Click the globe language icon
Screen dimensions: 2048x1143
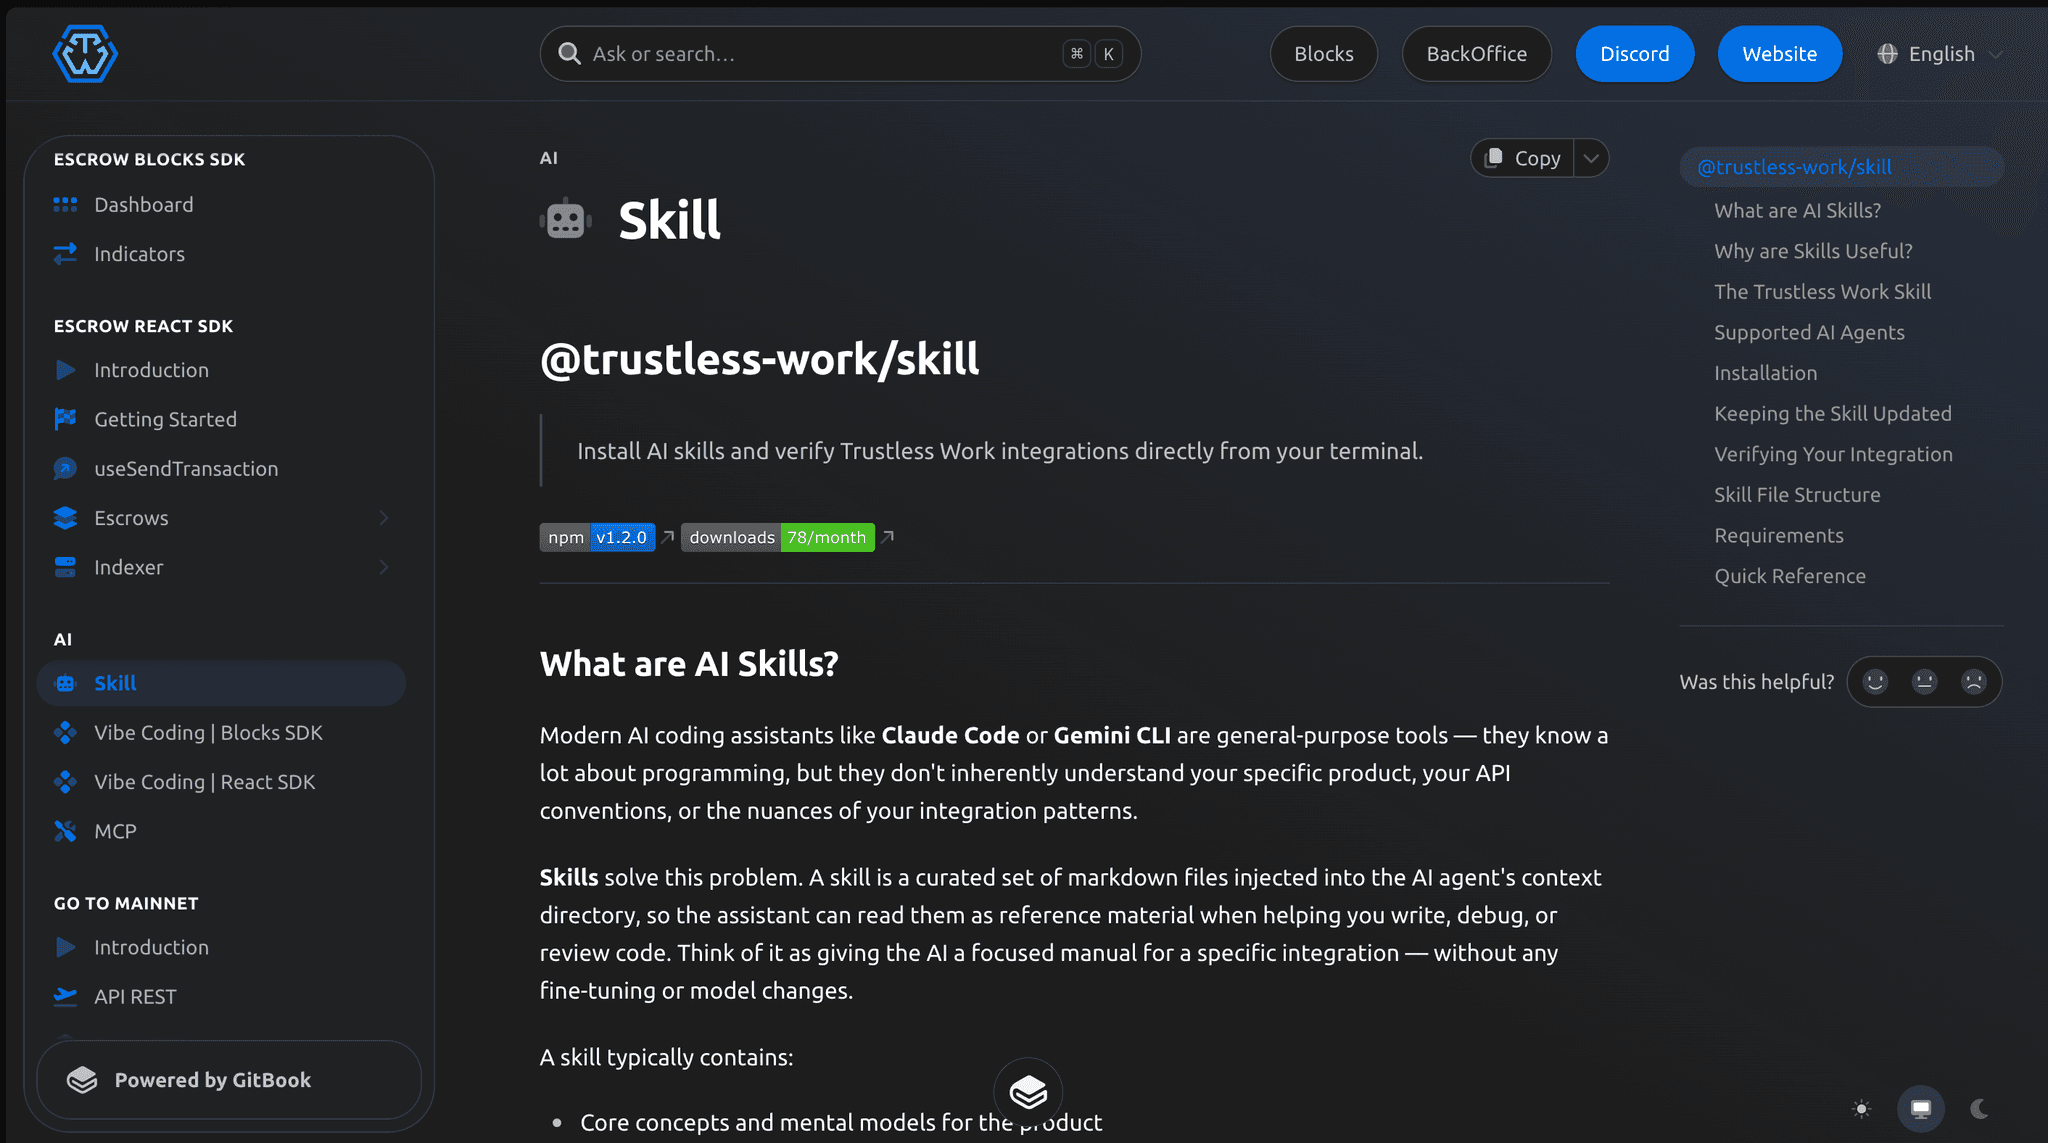pos(1887,54)
